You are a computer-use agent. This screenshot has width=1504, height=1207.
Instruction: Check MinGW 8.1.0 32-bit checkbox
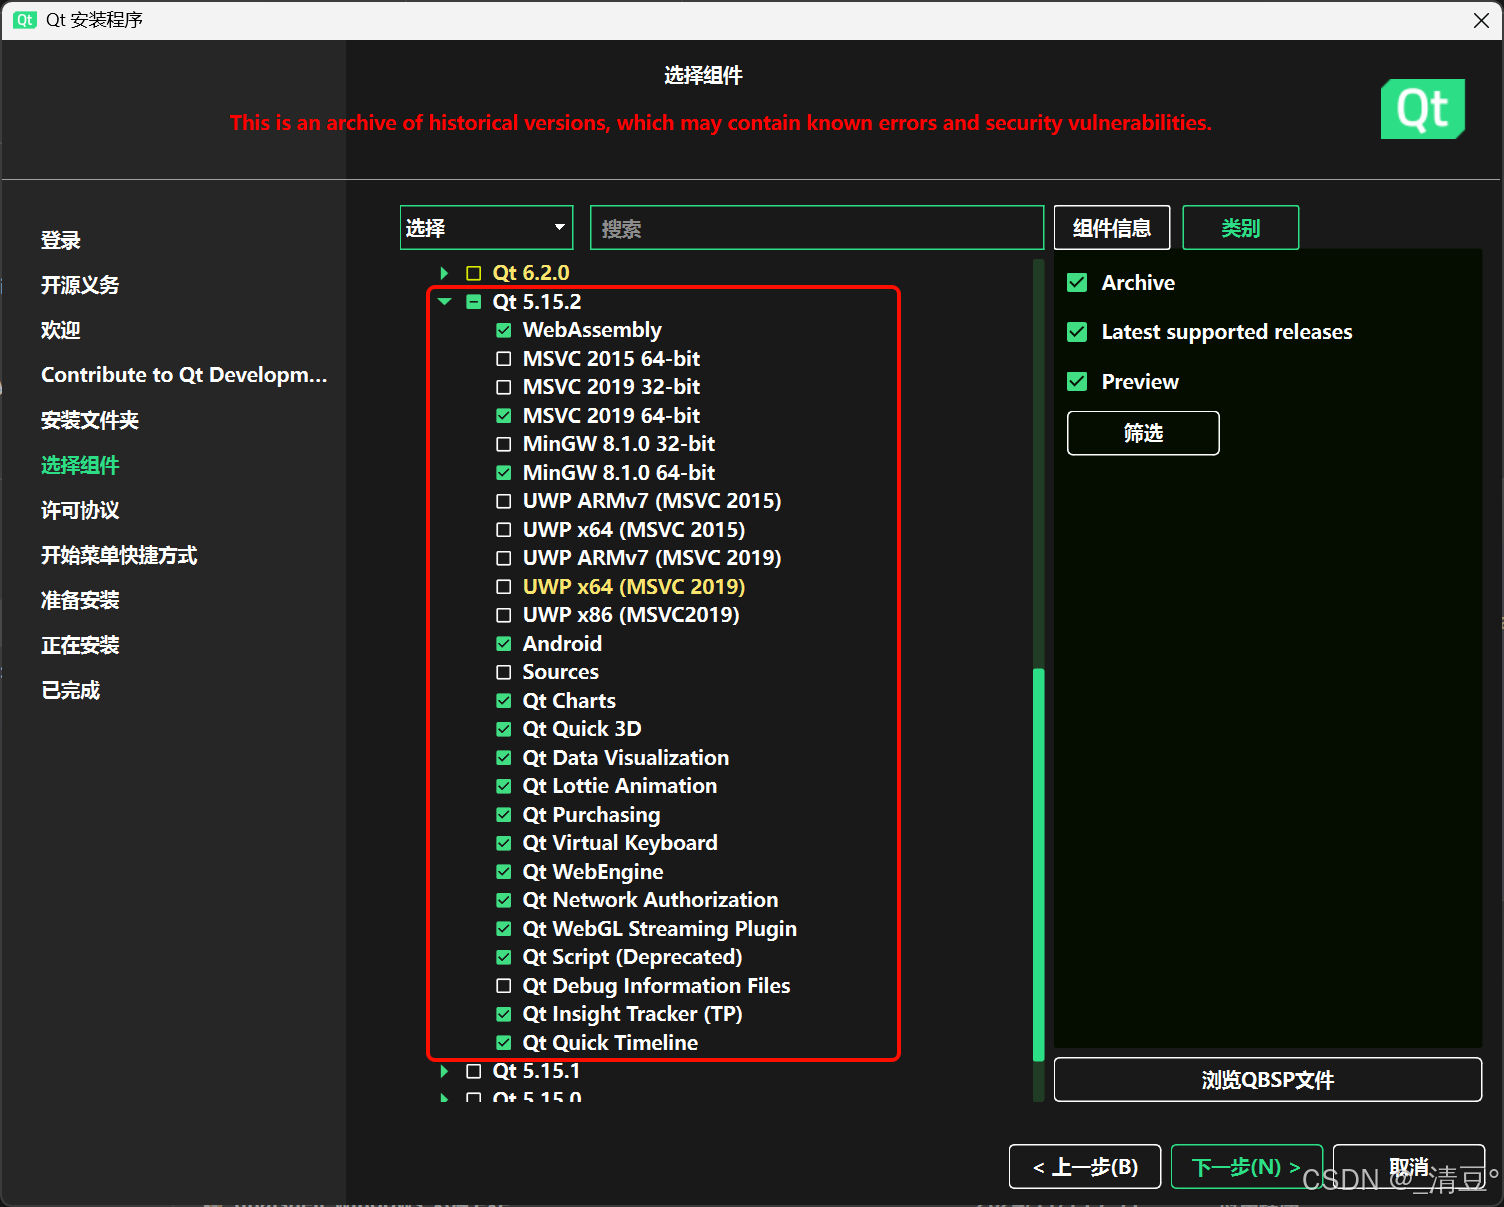(x=504, y=444)
